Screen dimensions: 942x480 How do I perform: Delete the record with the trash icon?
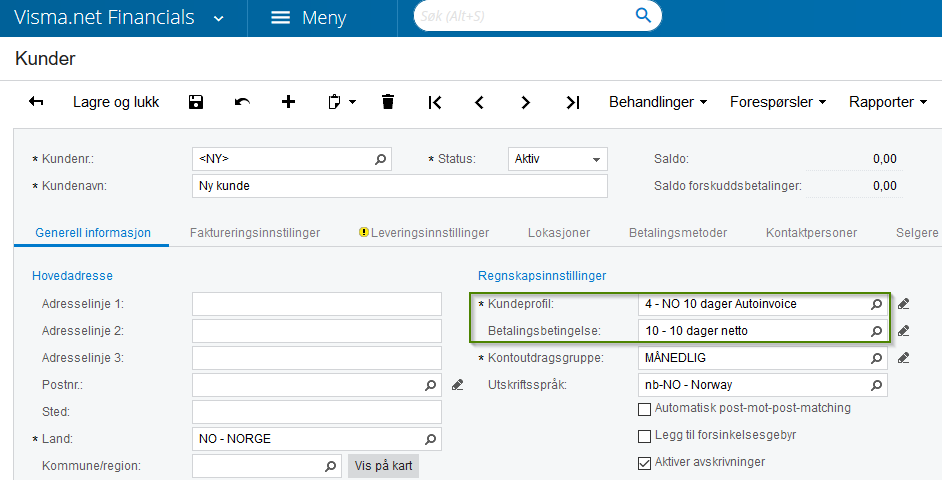[388, 102]
